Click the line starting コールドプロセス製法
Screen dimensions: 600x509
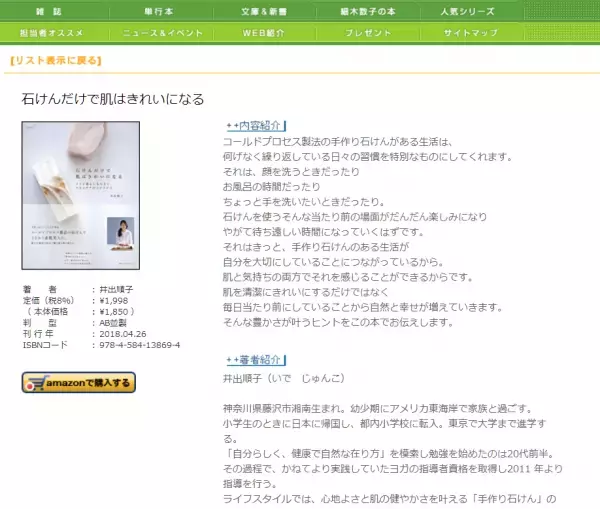click(x=338, y=142)
